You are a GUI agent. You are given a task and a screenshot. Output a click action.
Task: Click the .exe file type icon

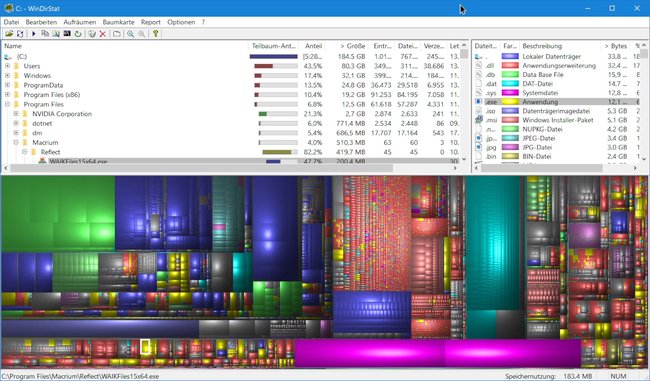coord(478,102)
